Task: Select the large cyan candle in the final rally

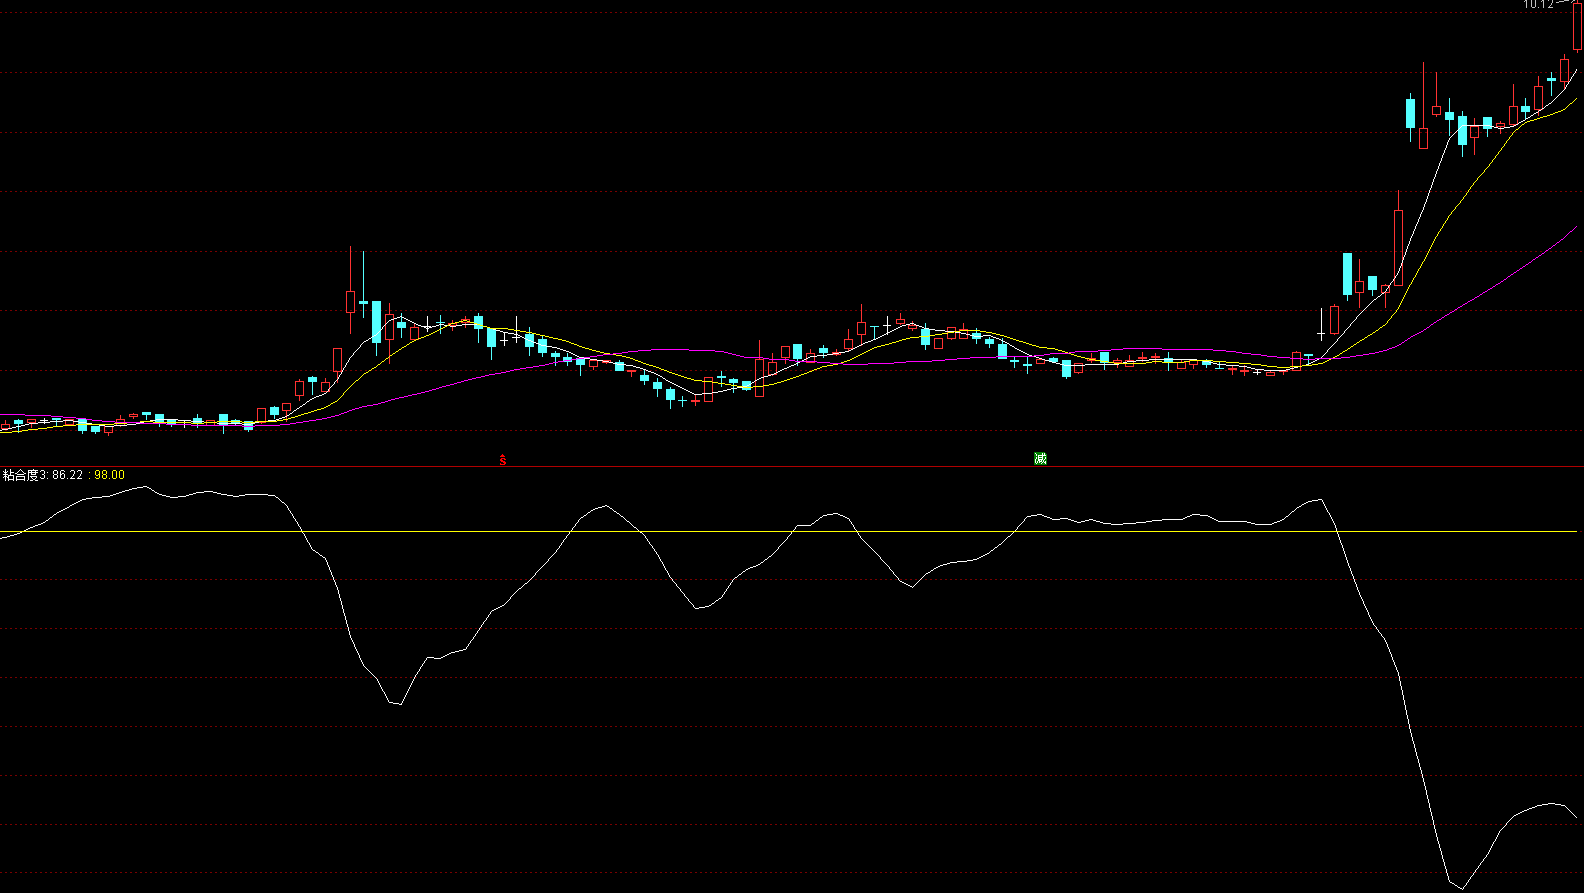Action: click(x=1347, y=274)
